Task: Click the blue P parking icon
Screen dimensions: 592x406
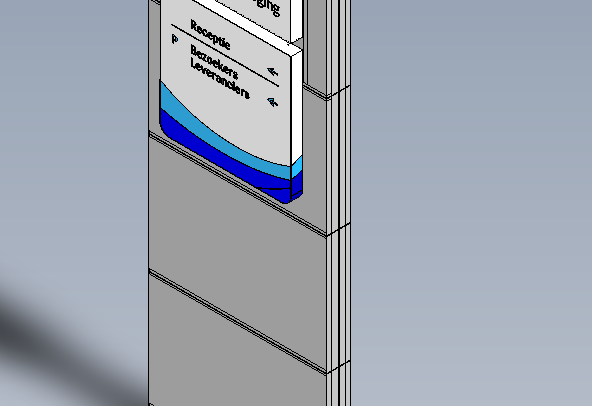Action: point(174,39)
